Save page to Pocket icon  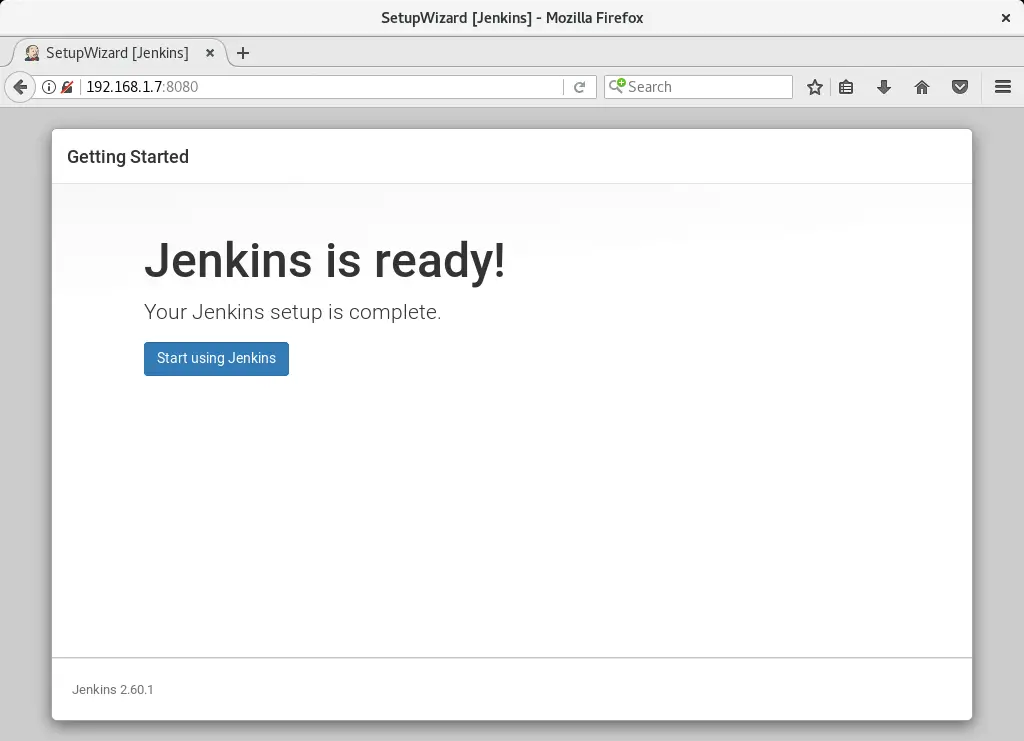point(959,87)
